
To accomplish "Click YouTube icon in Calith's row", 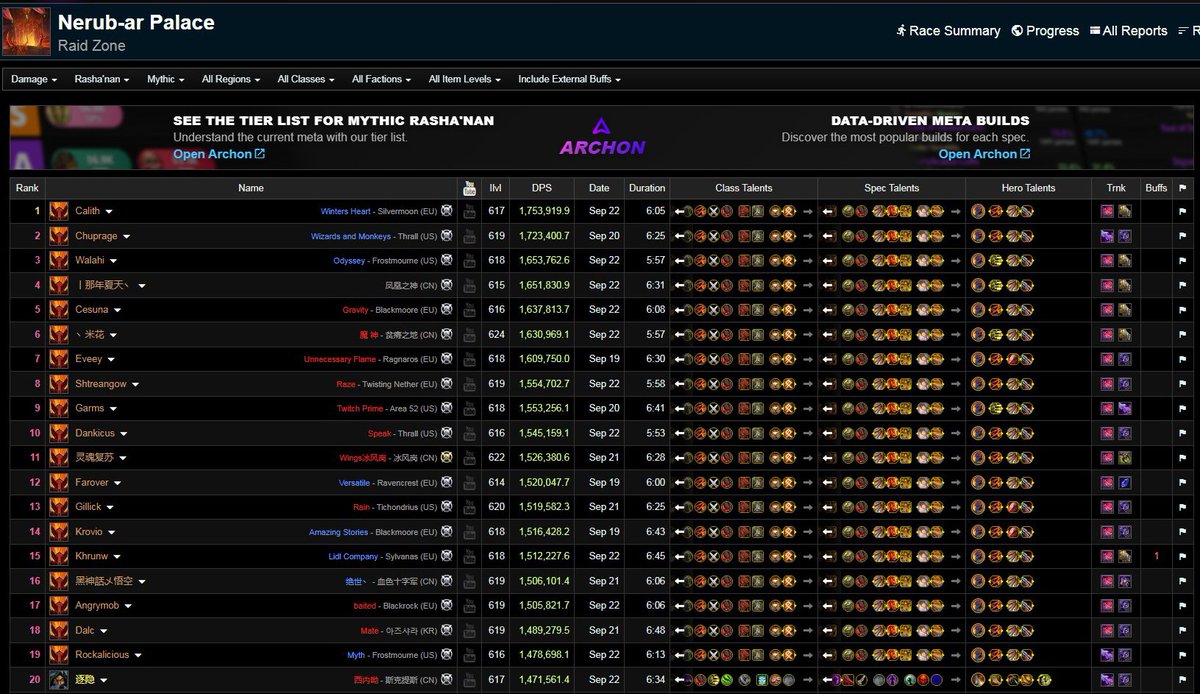I will coord(470,211).
